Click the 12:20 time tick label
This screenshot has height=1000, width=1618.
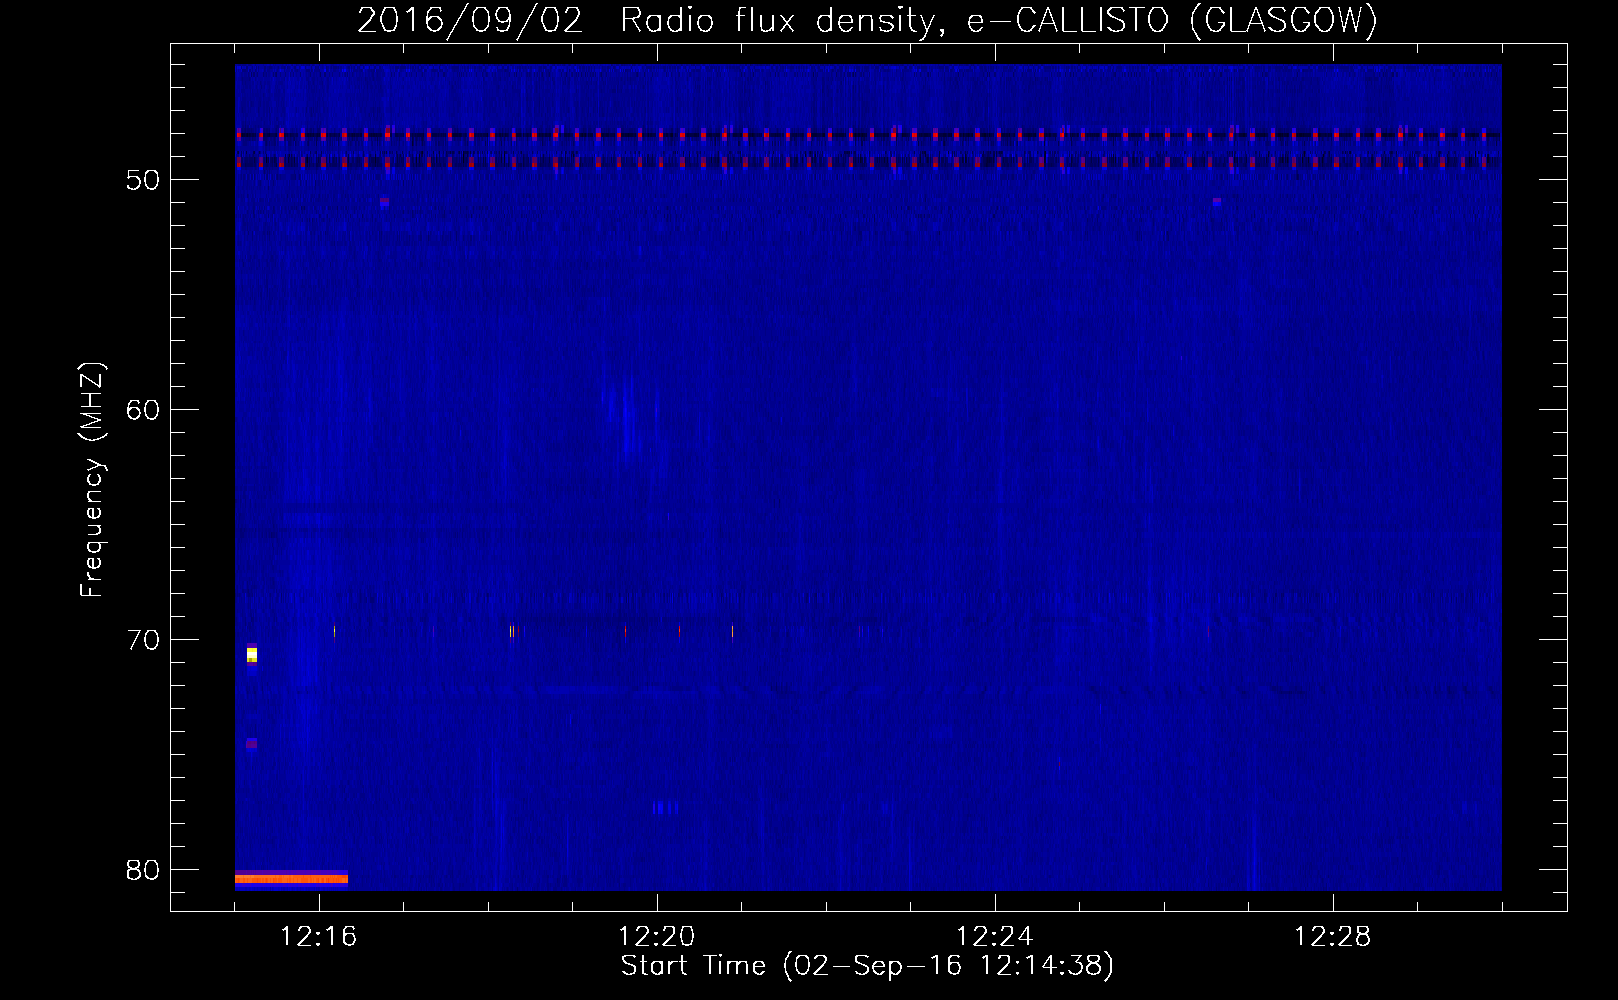657,936
